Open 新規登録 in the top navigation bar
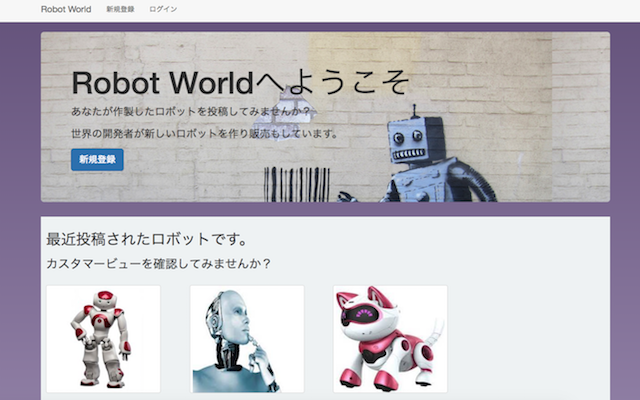The height and width of the screenshot is (400, 640). point(120,9)
